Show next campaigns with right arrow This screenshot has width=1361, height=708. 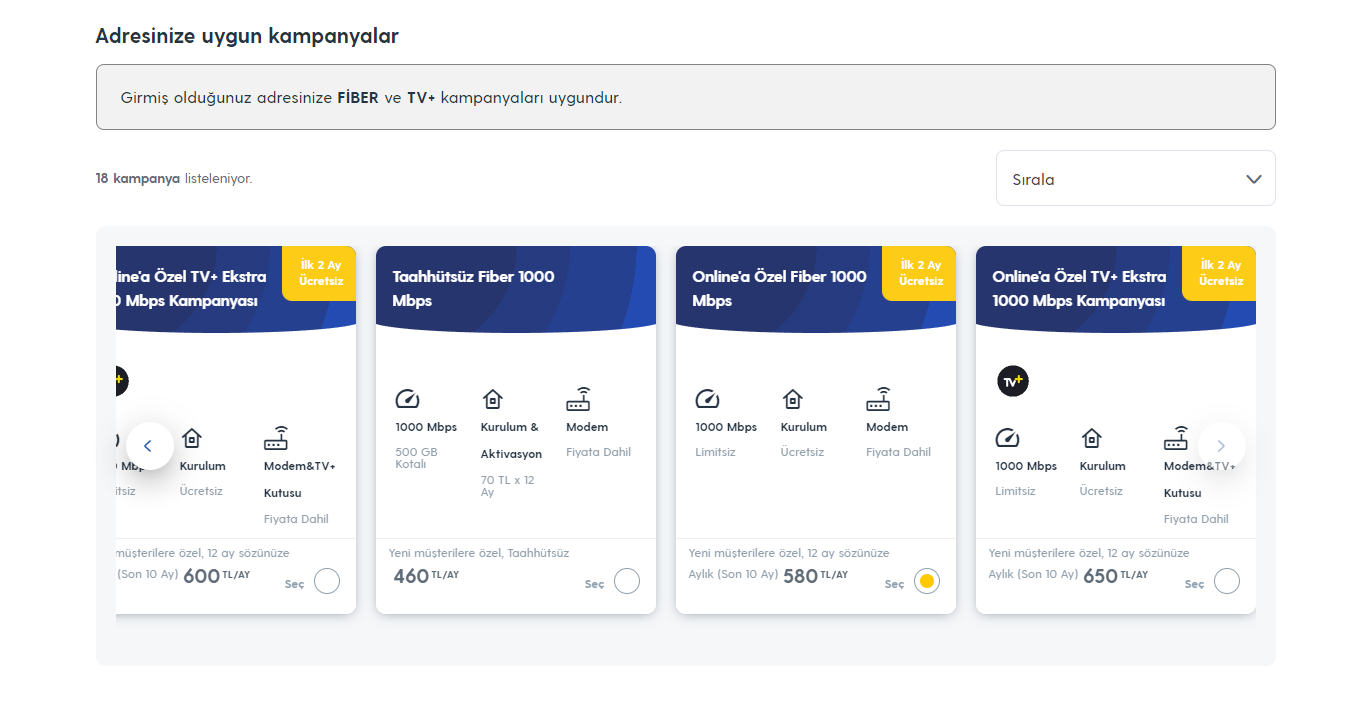click(1221, 446)
